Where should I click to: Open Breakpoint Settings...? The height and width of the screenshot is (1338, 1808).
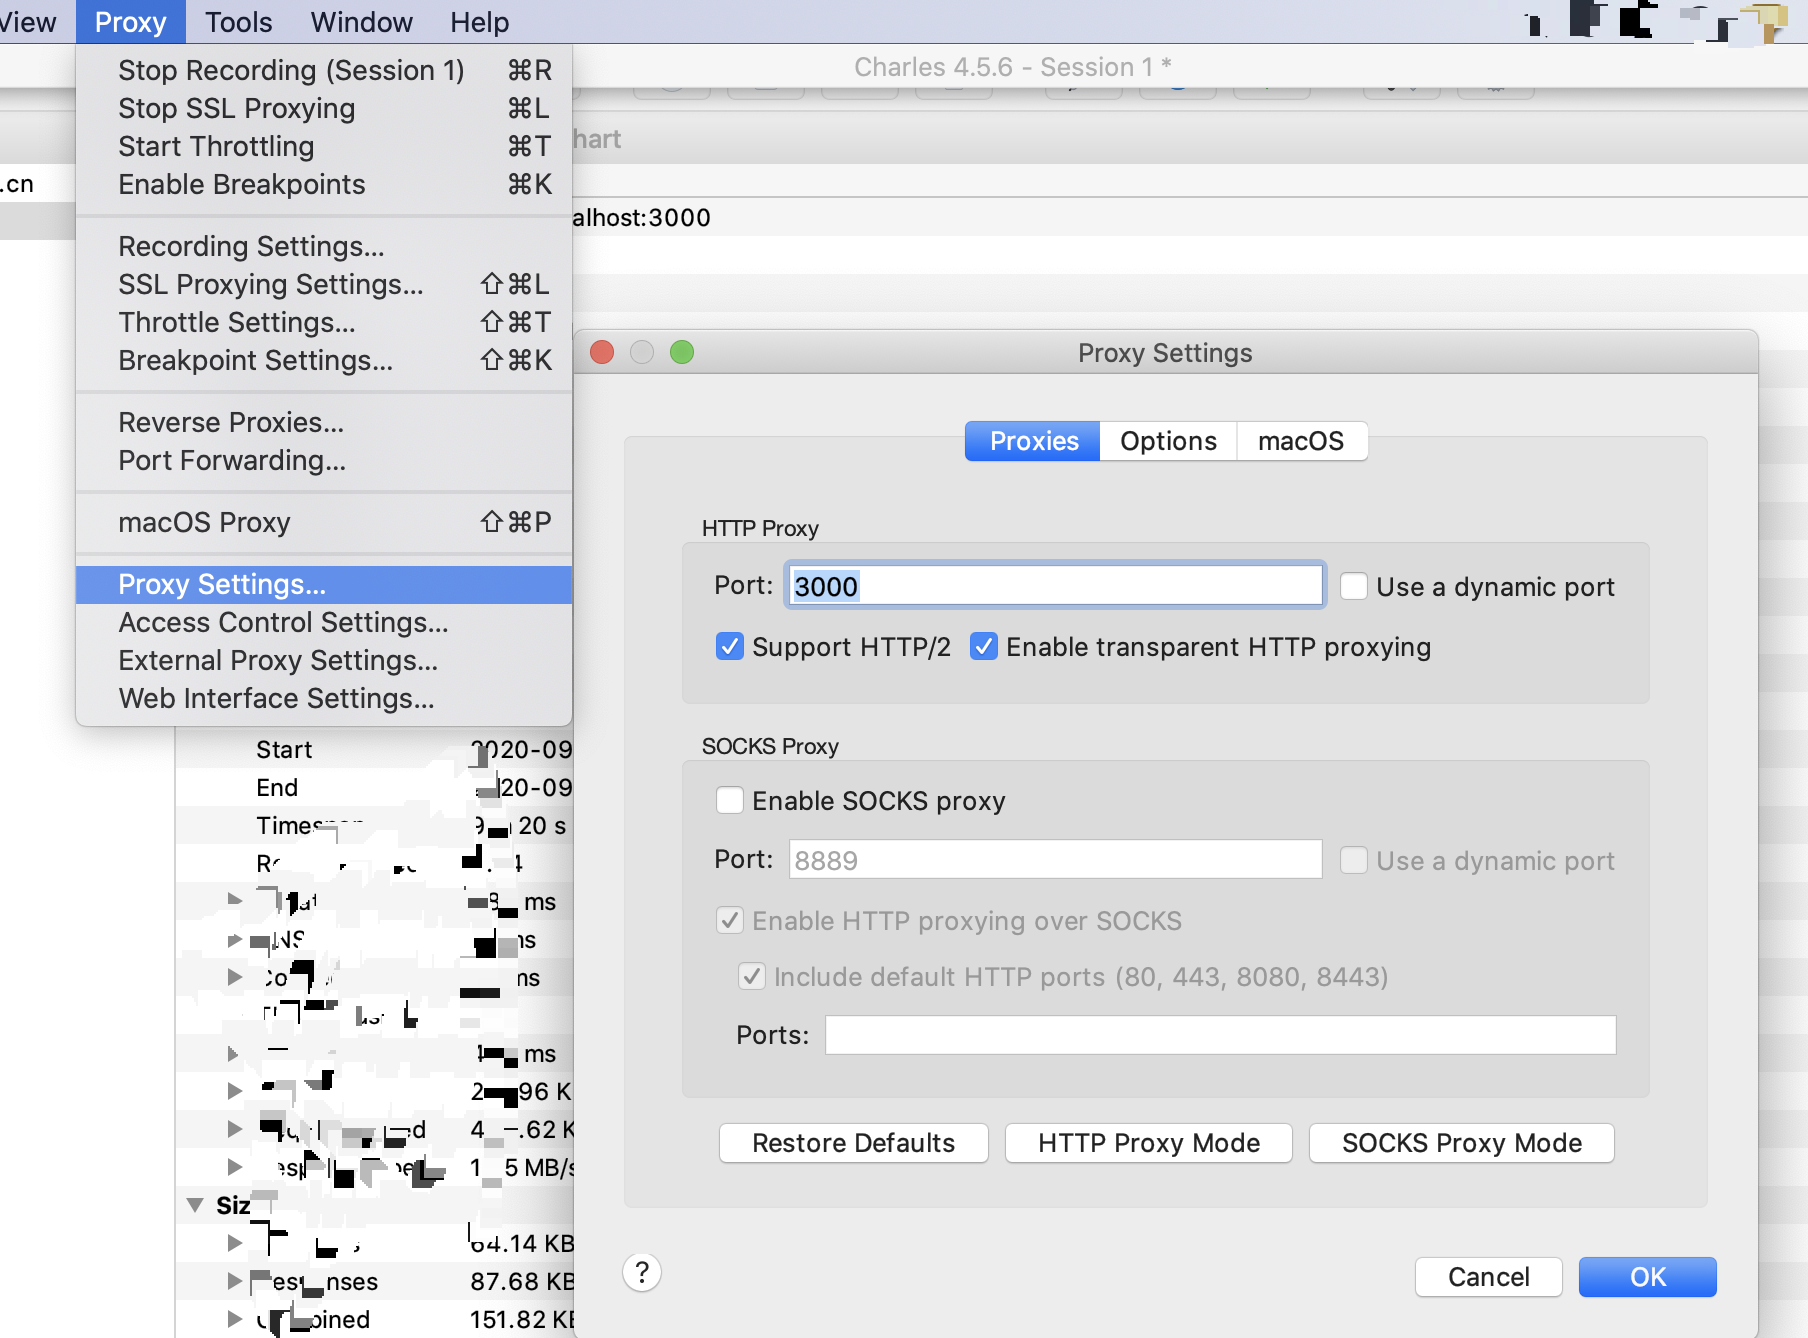tap(324, 360)
